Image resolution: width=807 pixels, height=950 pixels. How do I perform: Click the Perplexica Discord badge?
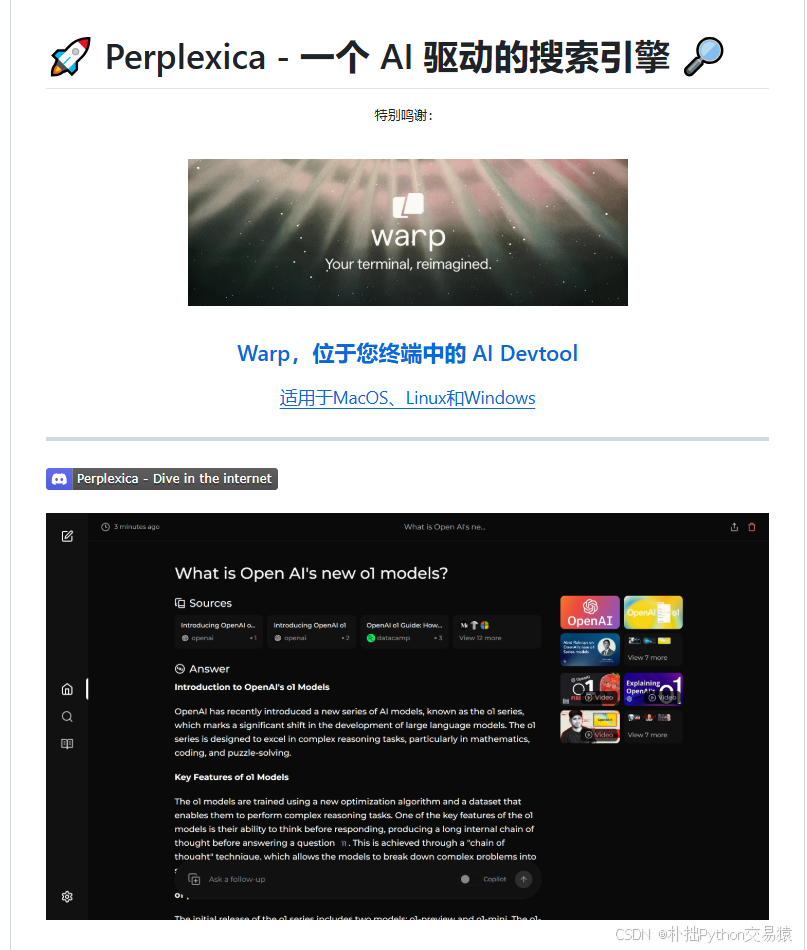161,478
